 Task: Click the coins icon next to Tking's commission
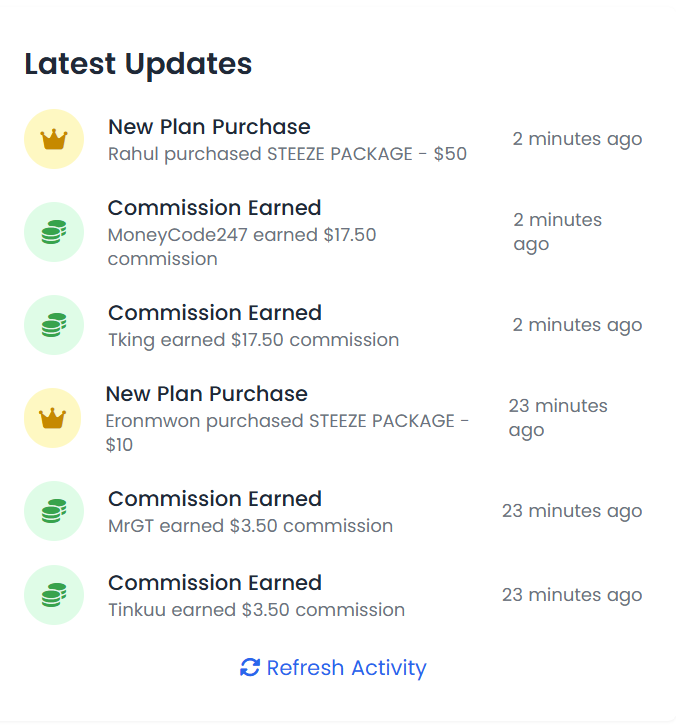click(x=53, y=325)
